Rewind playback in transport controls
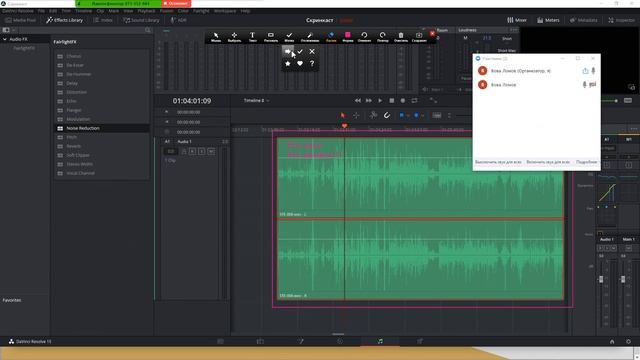640x360 pixels. pyautogui.click(x=358, y=100)
